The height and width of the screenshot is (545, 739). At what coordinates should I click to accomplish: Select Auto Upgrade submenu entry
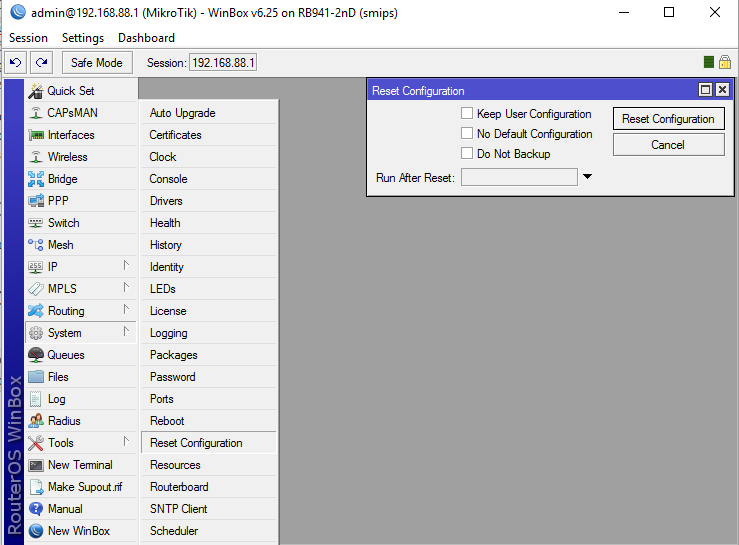tap(209, 113)
